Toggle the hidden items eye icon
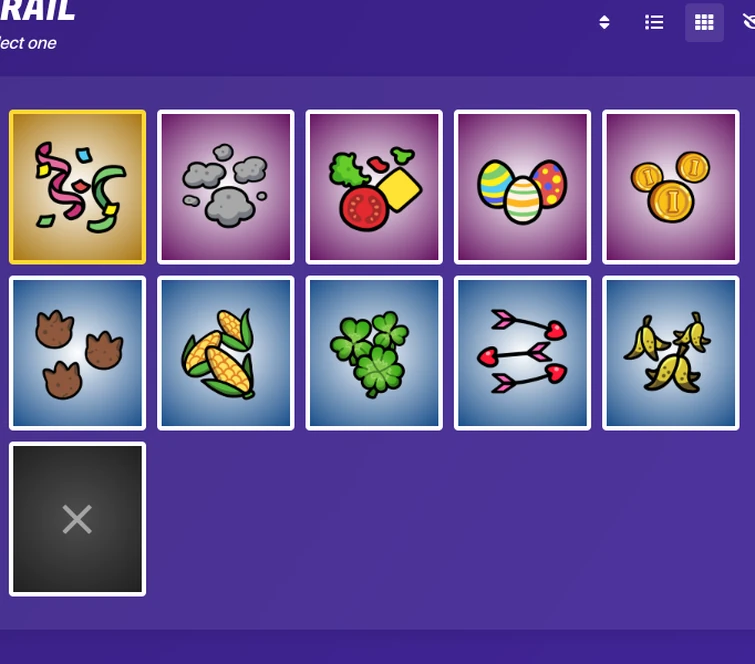This screenshot has width=755, height=664. [x=748, y=22]
